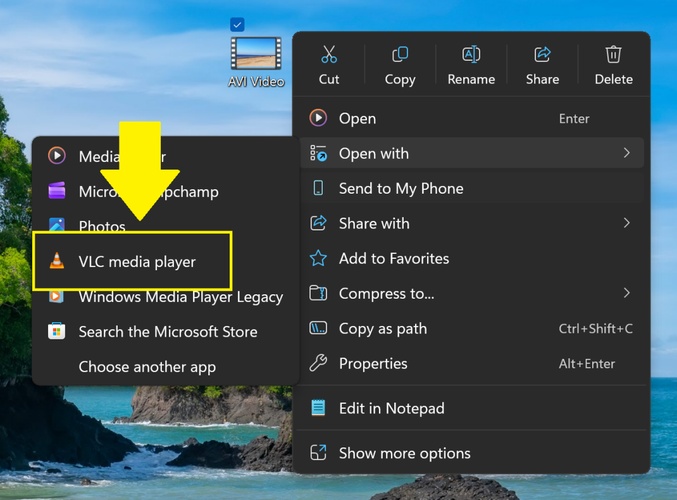Click the Open with label text
The width and height of the screenshot is (677, 500).
tap(373, 153)
